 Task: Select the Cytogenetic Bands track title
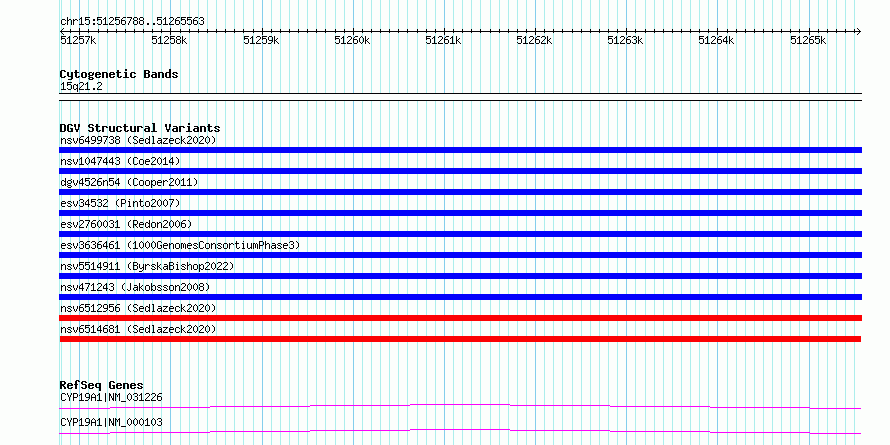[x=119, y=74]
